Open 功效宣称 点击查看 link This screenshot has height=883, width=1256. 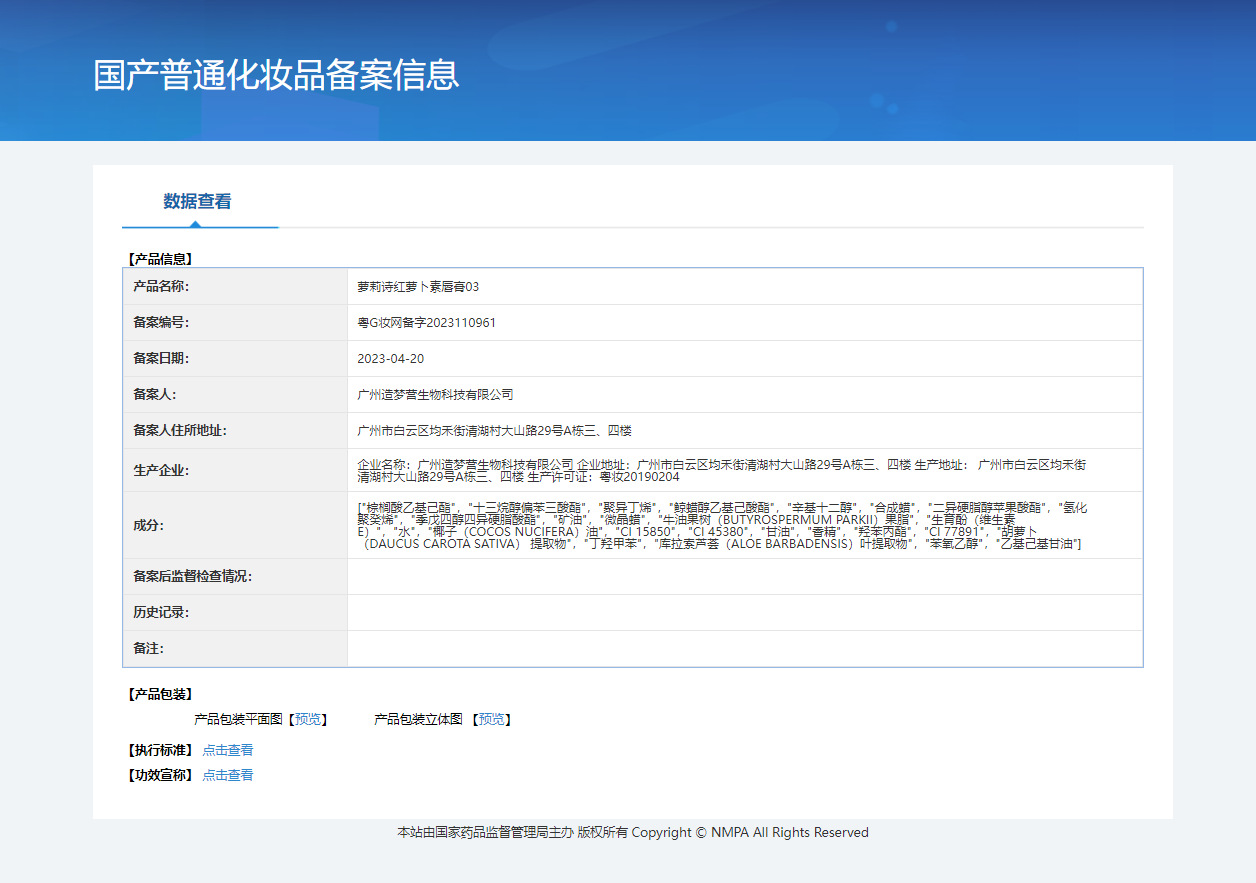pos(228,775)
